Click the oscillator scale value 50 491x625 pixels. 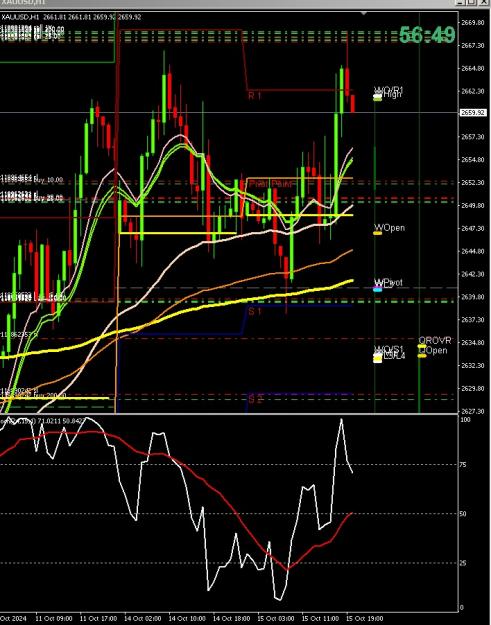coord(464,514)
